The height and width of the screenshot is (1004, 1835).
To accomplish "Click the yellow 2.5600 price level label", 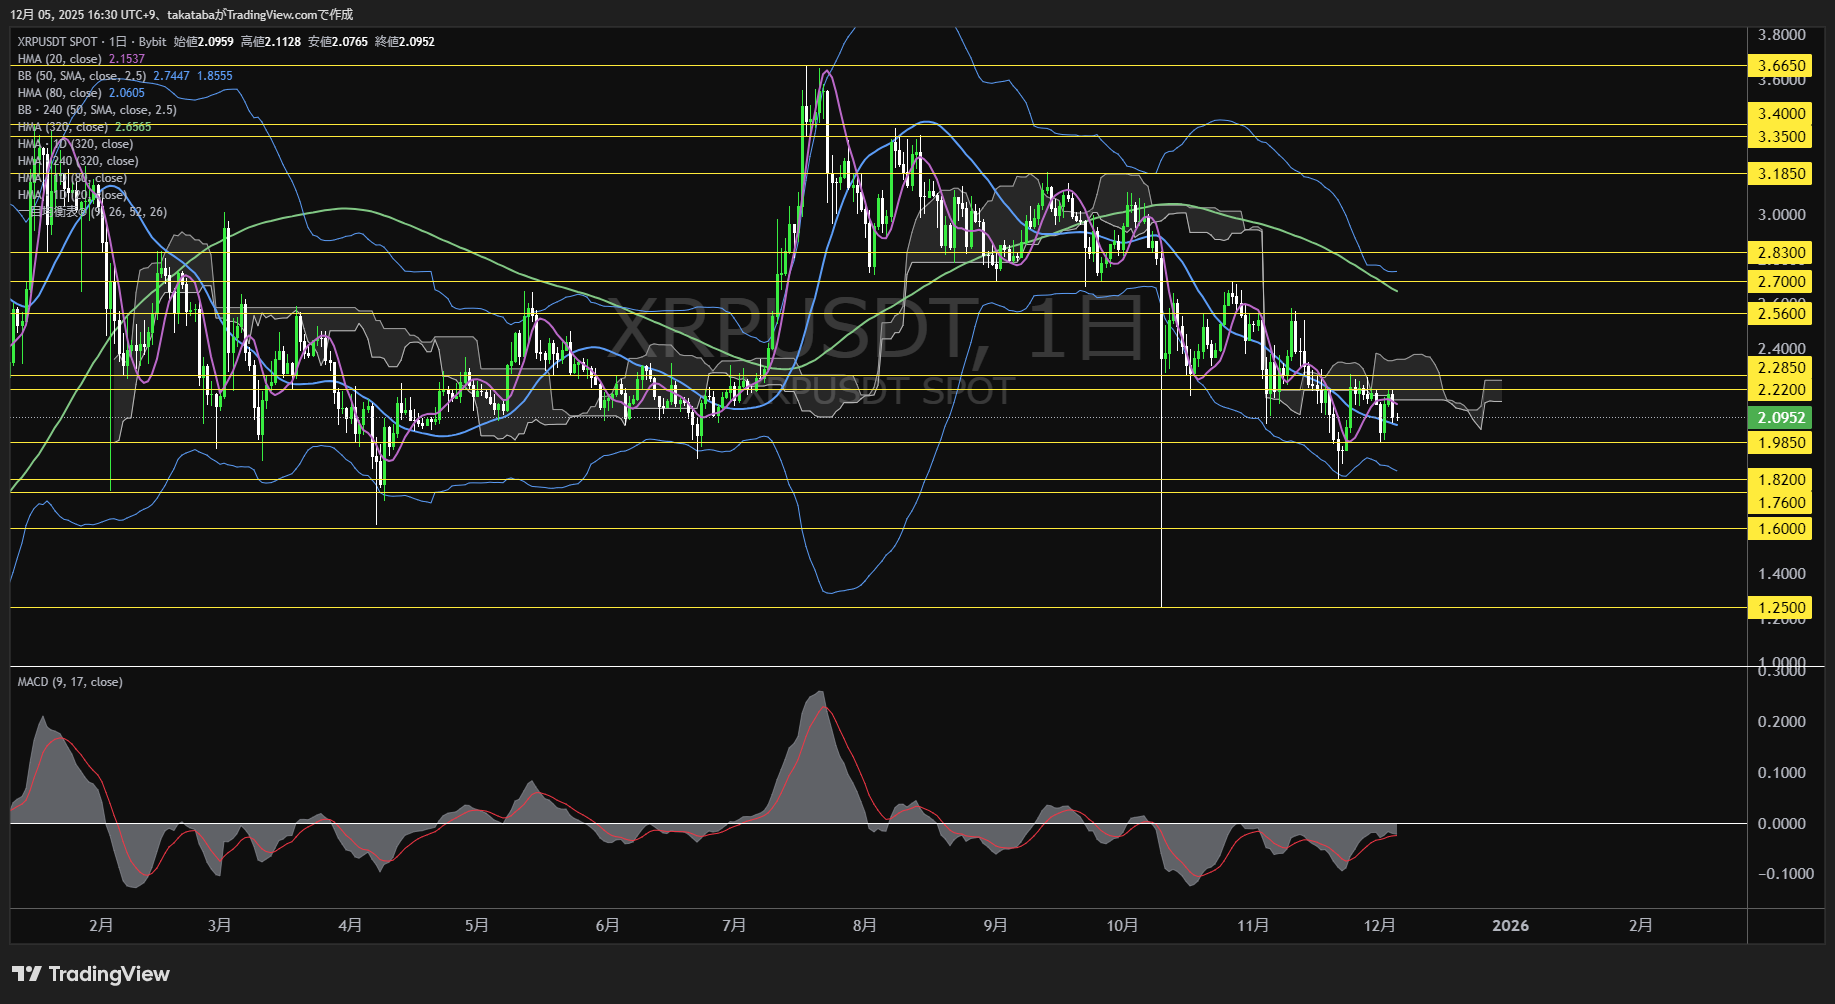I will point(1781,314).
